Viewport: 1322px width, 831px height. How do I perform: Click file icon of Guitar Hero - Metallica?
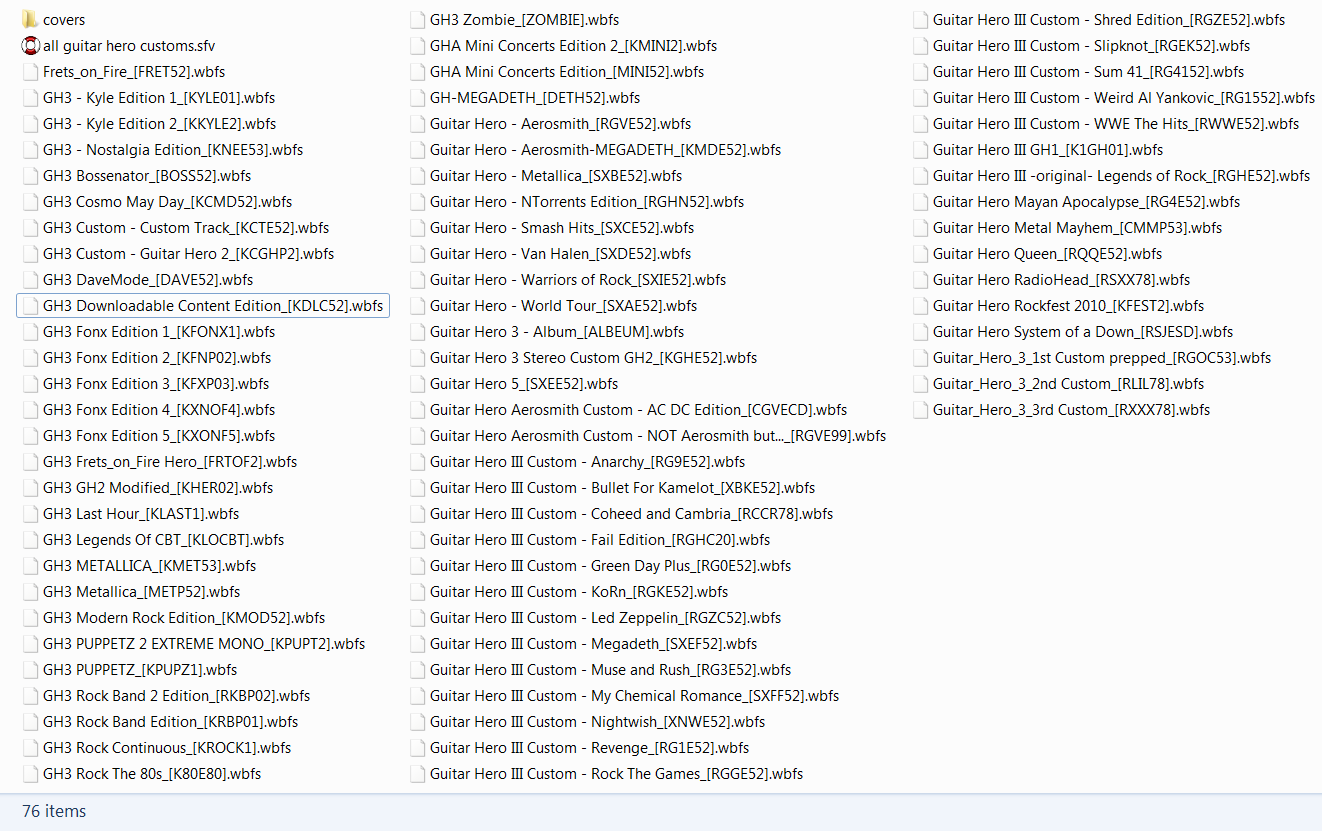(417, 176)
